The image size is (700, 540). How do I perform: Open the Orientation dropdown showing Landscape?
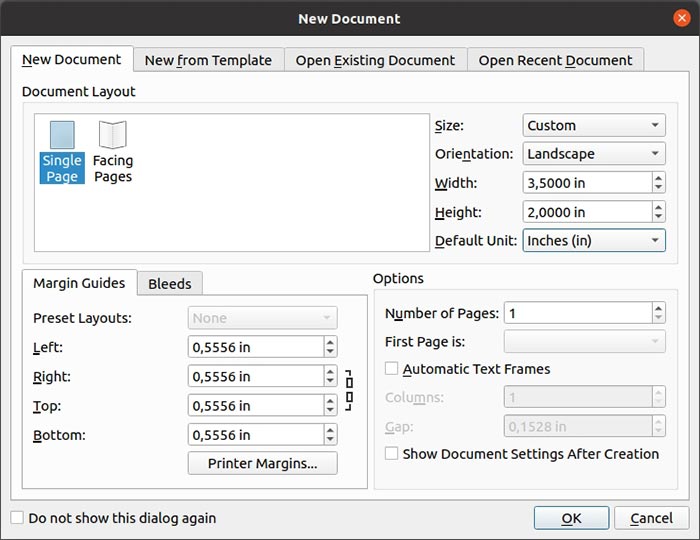point(594,154)
